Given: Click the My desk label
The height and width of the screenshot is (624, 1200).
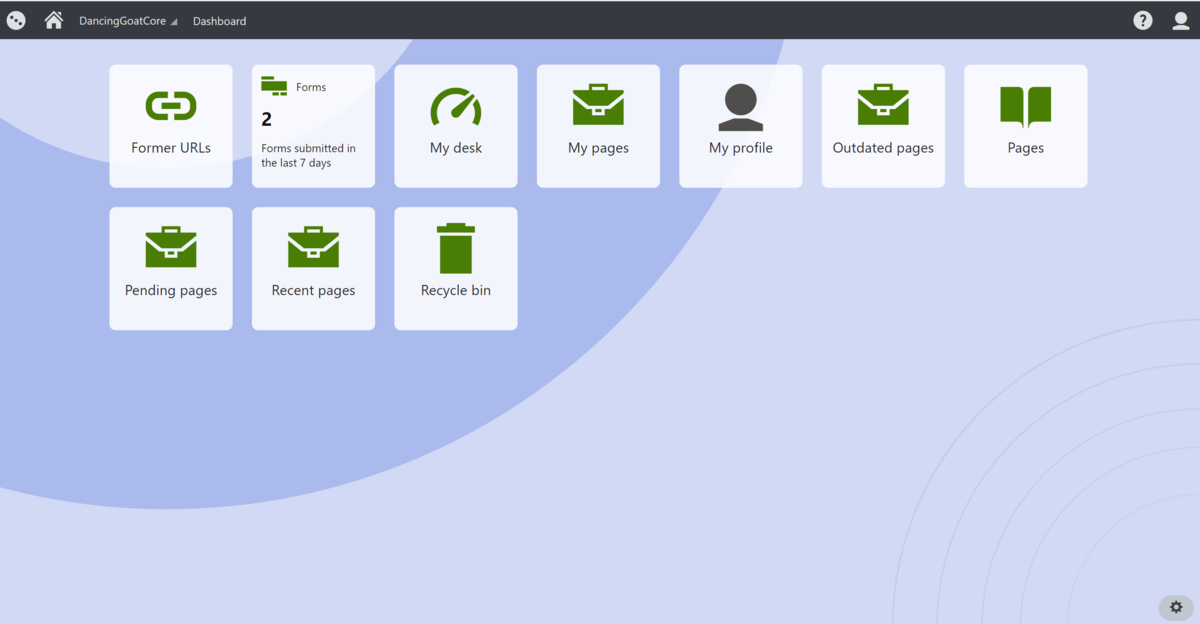Looking at the screenshot, I should [456, 148].
